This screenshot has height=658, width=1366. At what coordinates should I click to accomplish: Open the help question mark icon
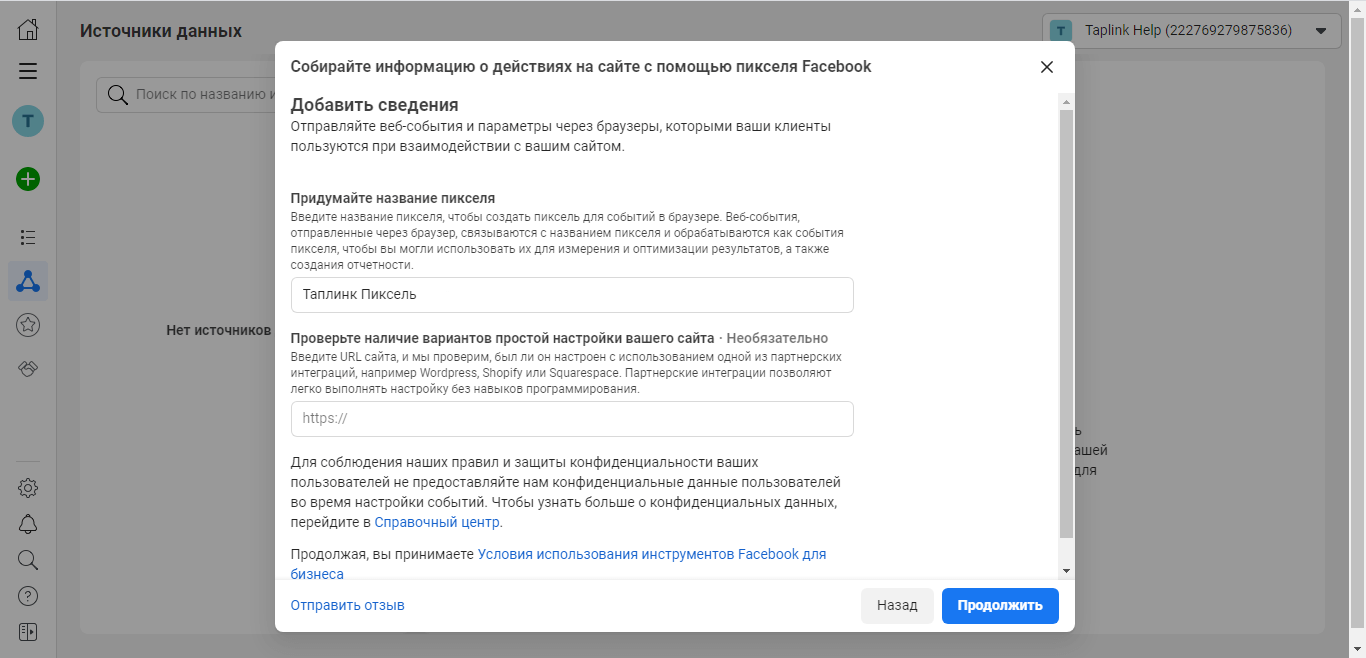click(28, 596)
